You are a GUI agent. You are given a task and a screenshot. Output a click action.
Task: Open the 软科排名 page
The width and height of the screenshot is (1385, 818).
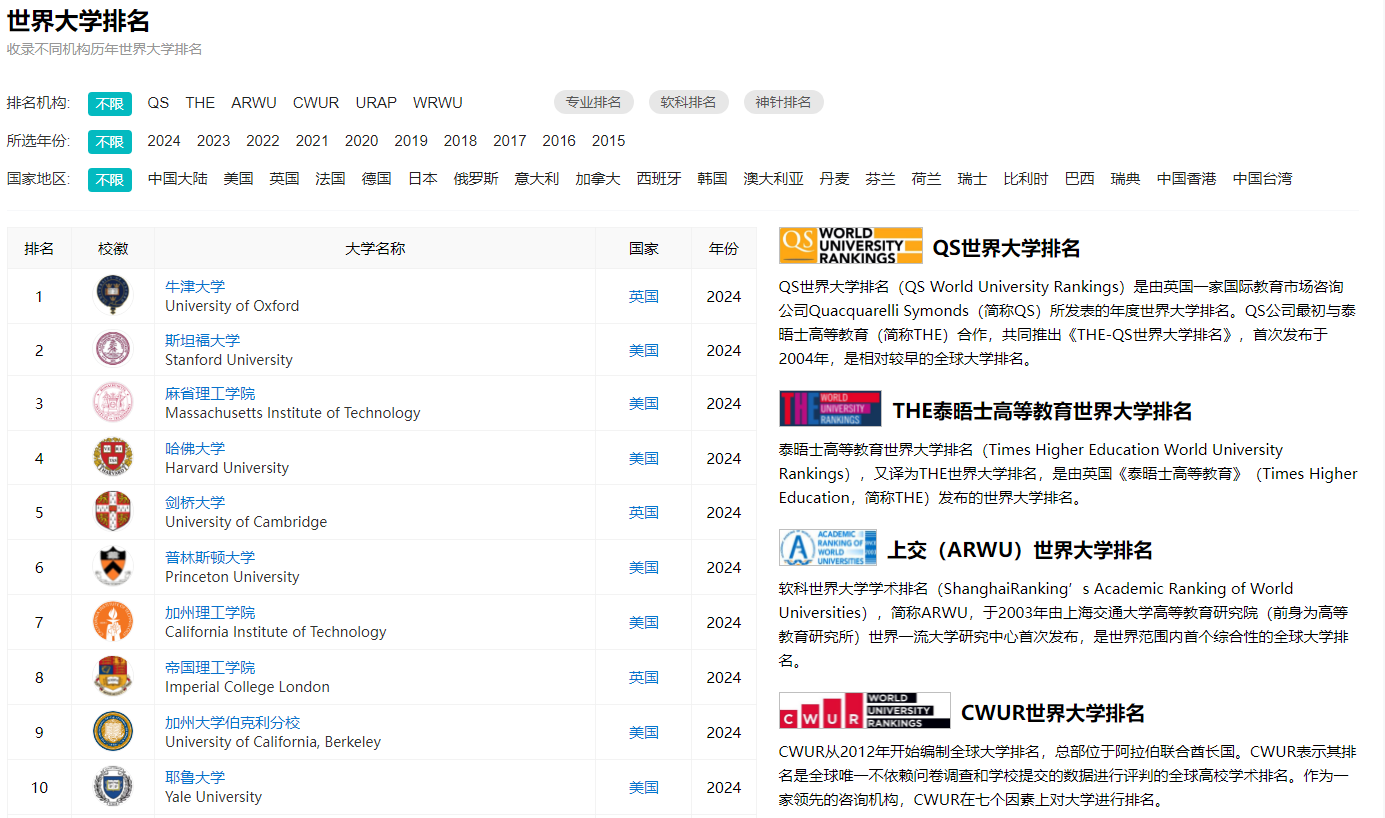(x=688, y=102)
